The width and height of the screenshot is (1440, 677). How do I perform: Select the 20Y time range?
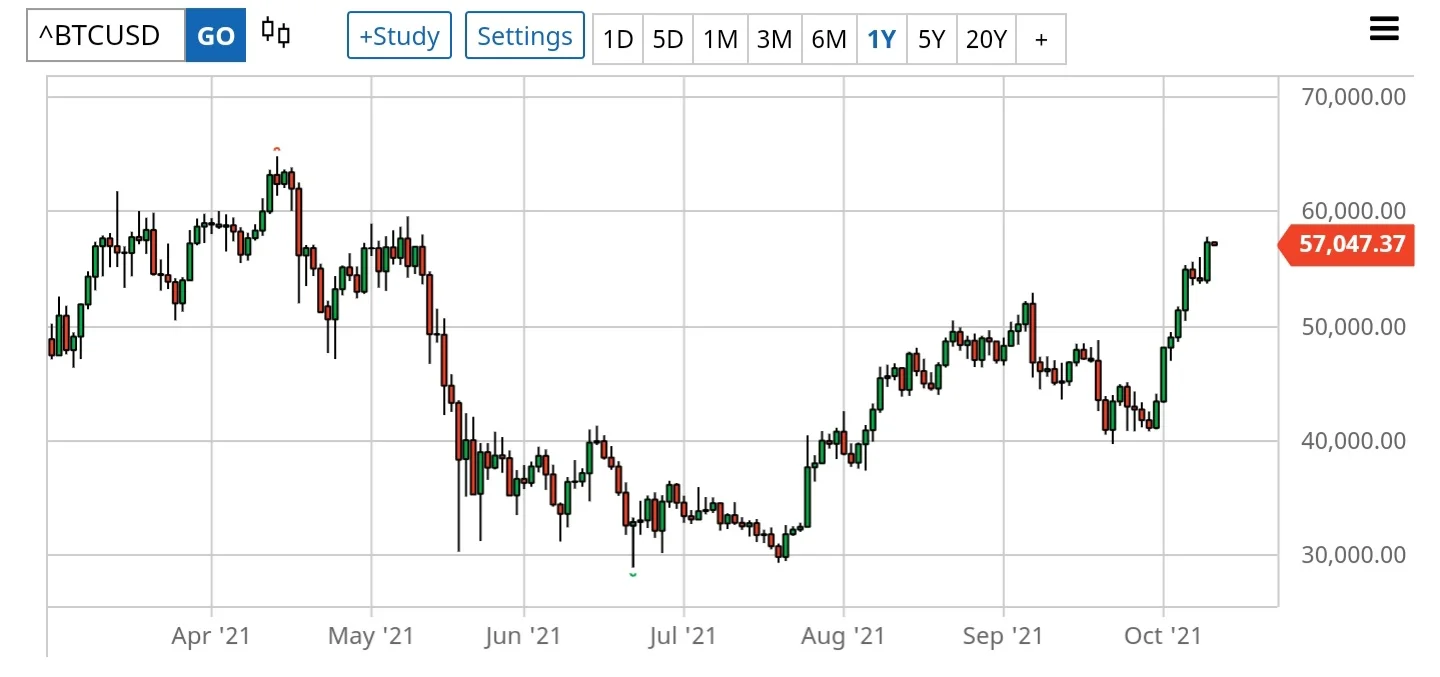(986, 39)
